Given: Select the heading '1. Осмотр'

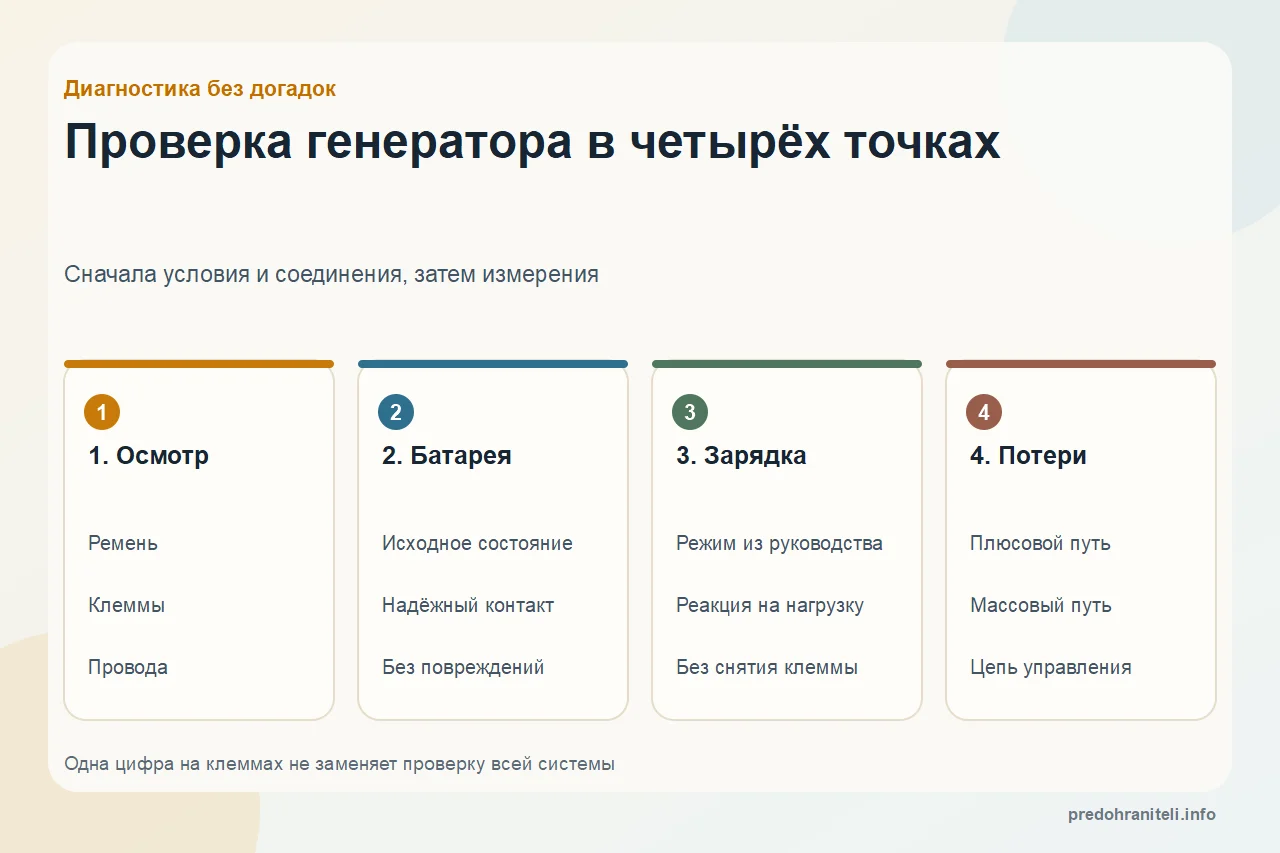Looking at the screenshot, I should pyautogui.click(x=149, y=456).
